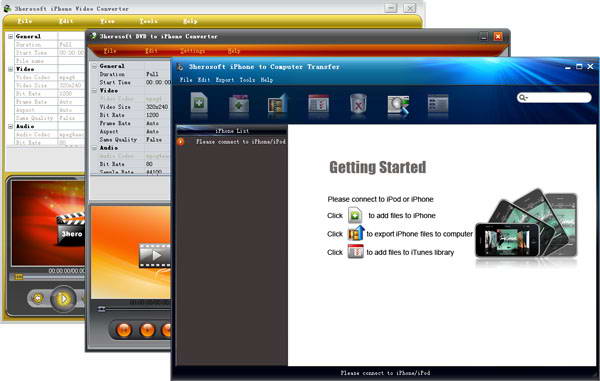
Task: Click the list view mode toolbar icon
Action: pos(438,103)
